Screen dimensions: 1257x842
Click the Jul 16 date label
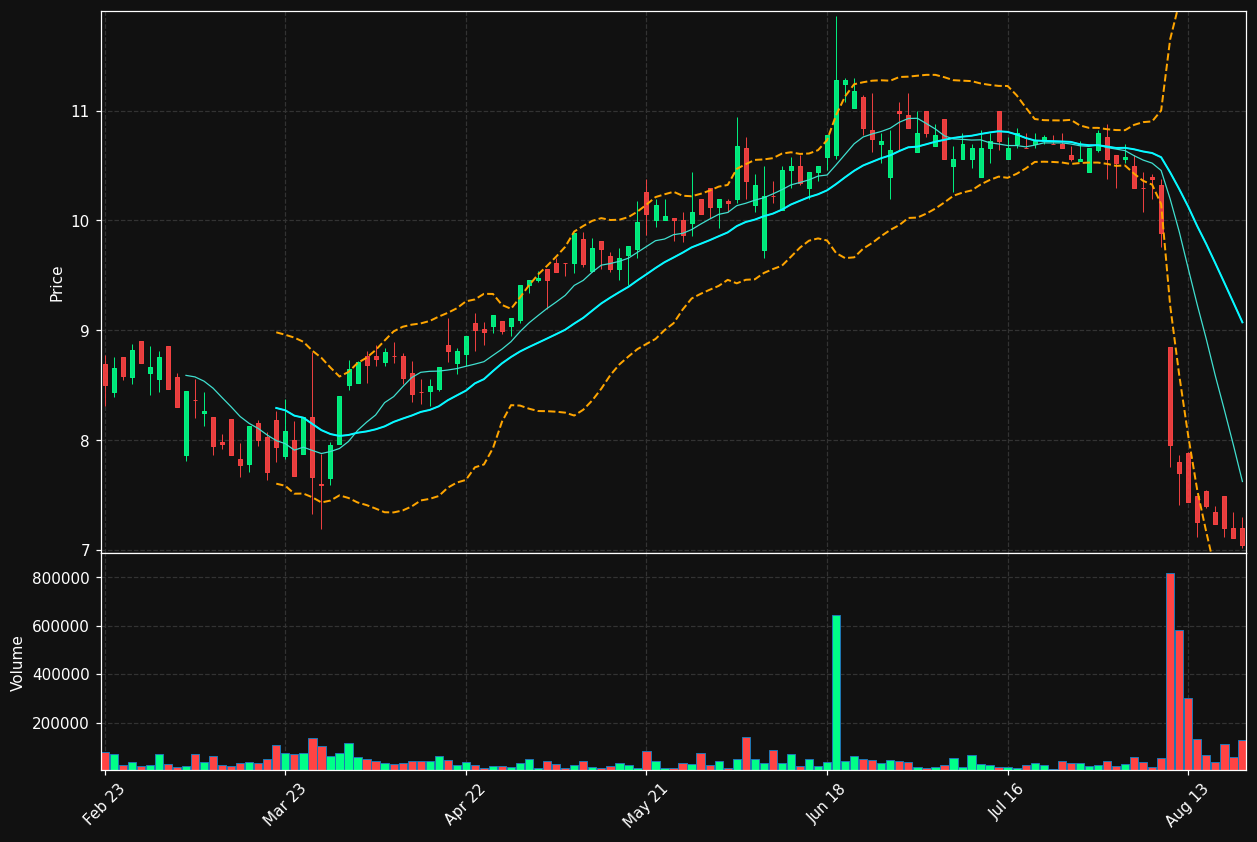[x=1006, y=803]
